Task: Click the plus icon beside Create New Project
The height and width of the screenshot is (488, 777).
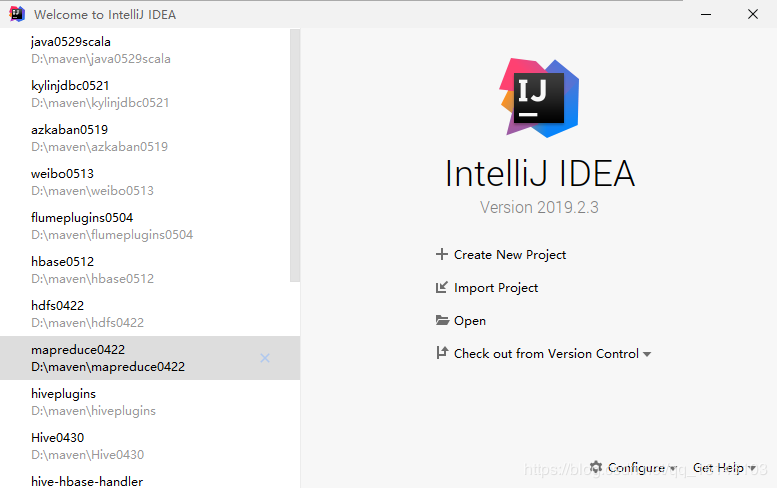Action: pyautogui.click(x=442, y=255)
